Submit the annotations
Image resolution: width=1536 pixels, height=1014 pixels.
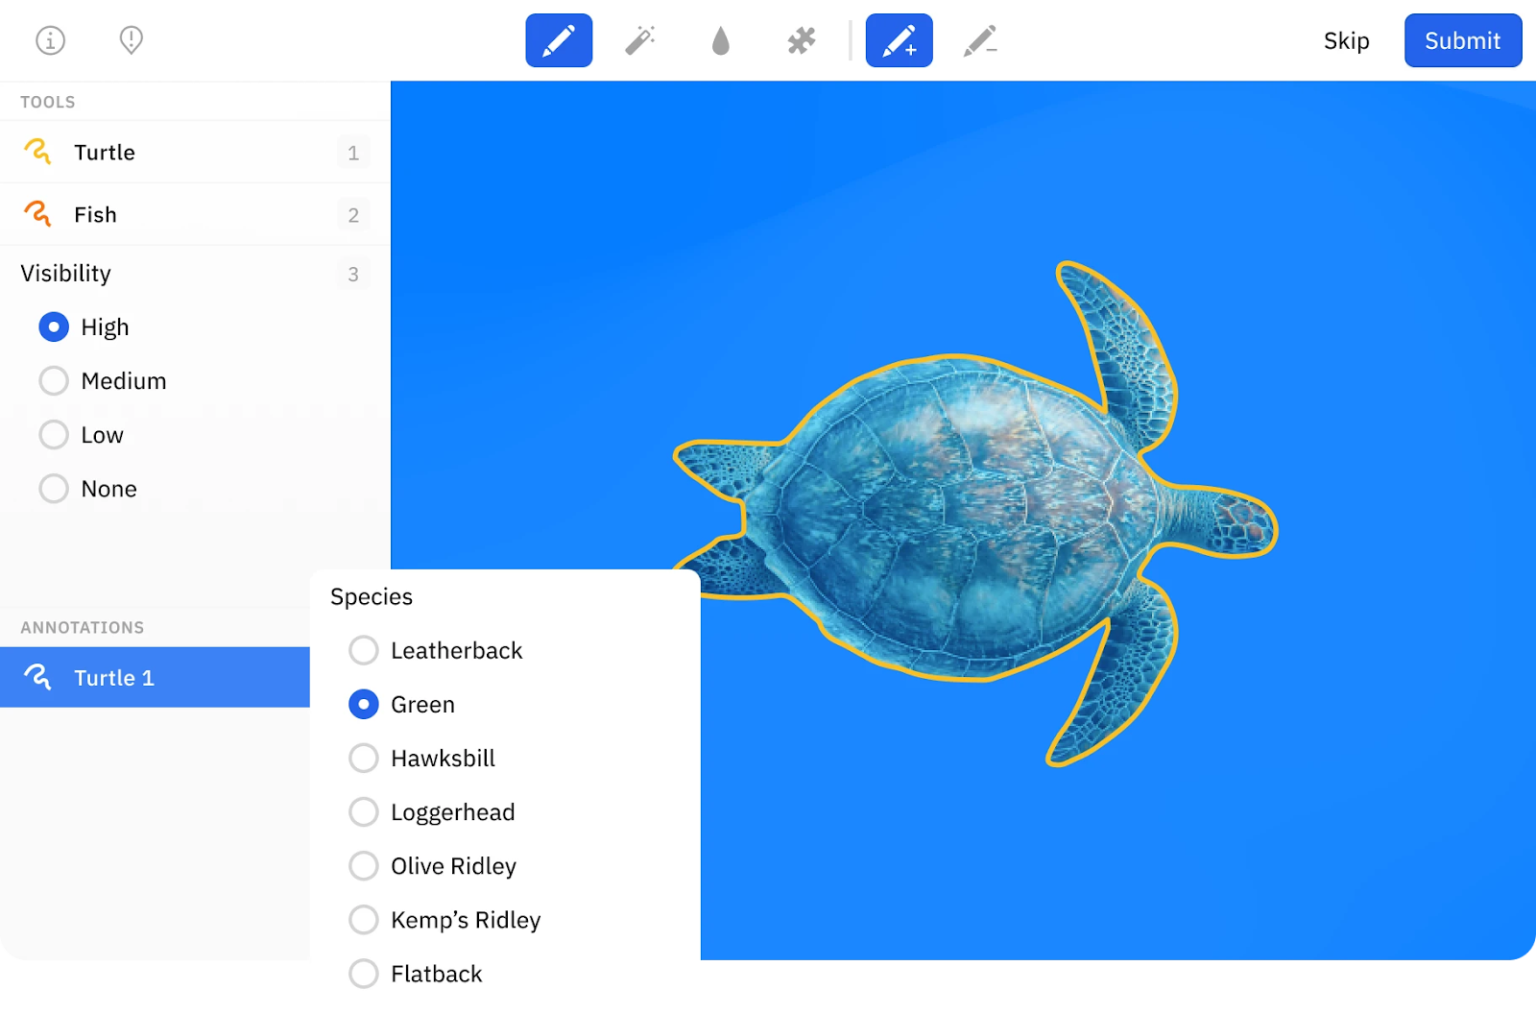point(1462,40)
